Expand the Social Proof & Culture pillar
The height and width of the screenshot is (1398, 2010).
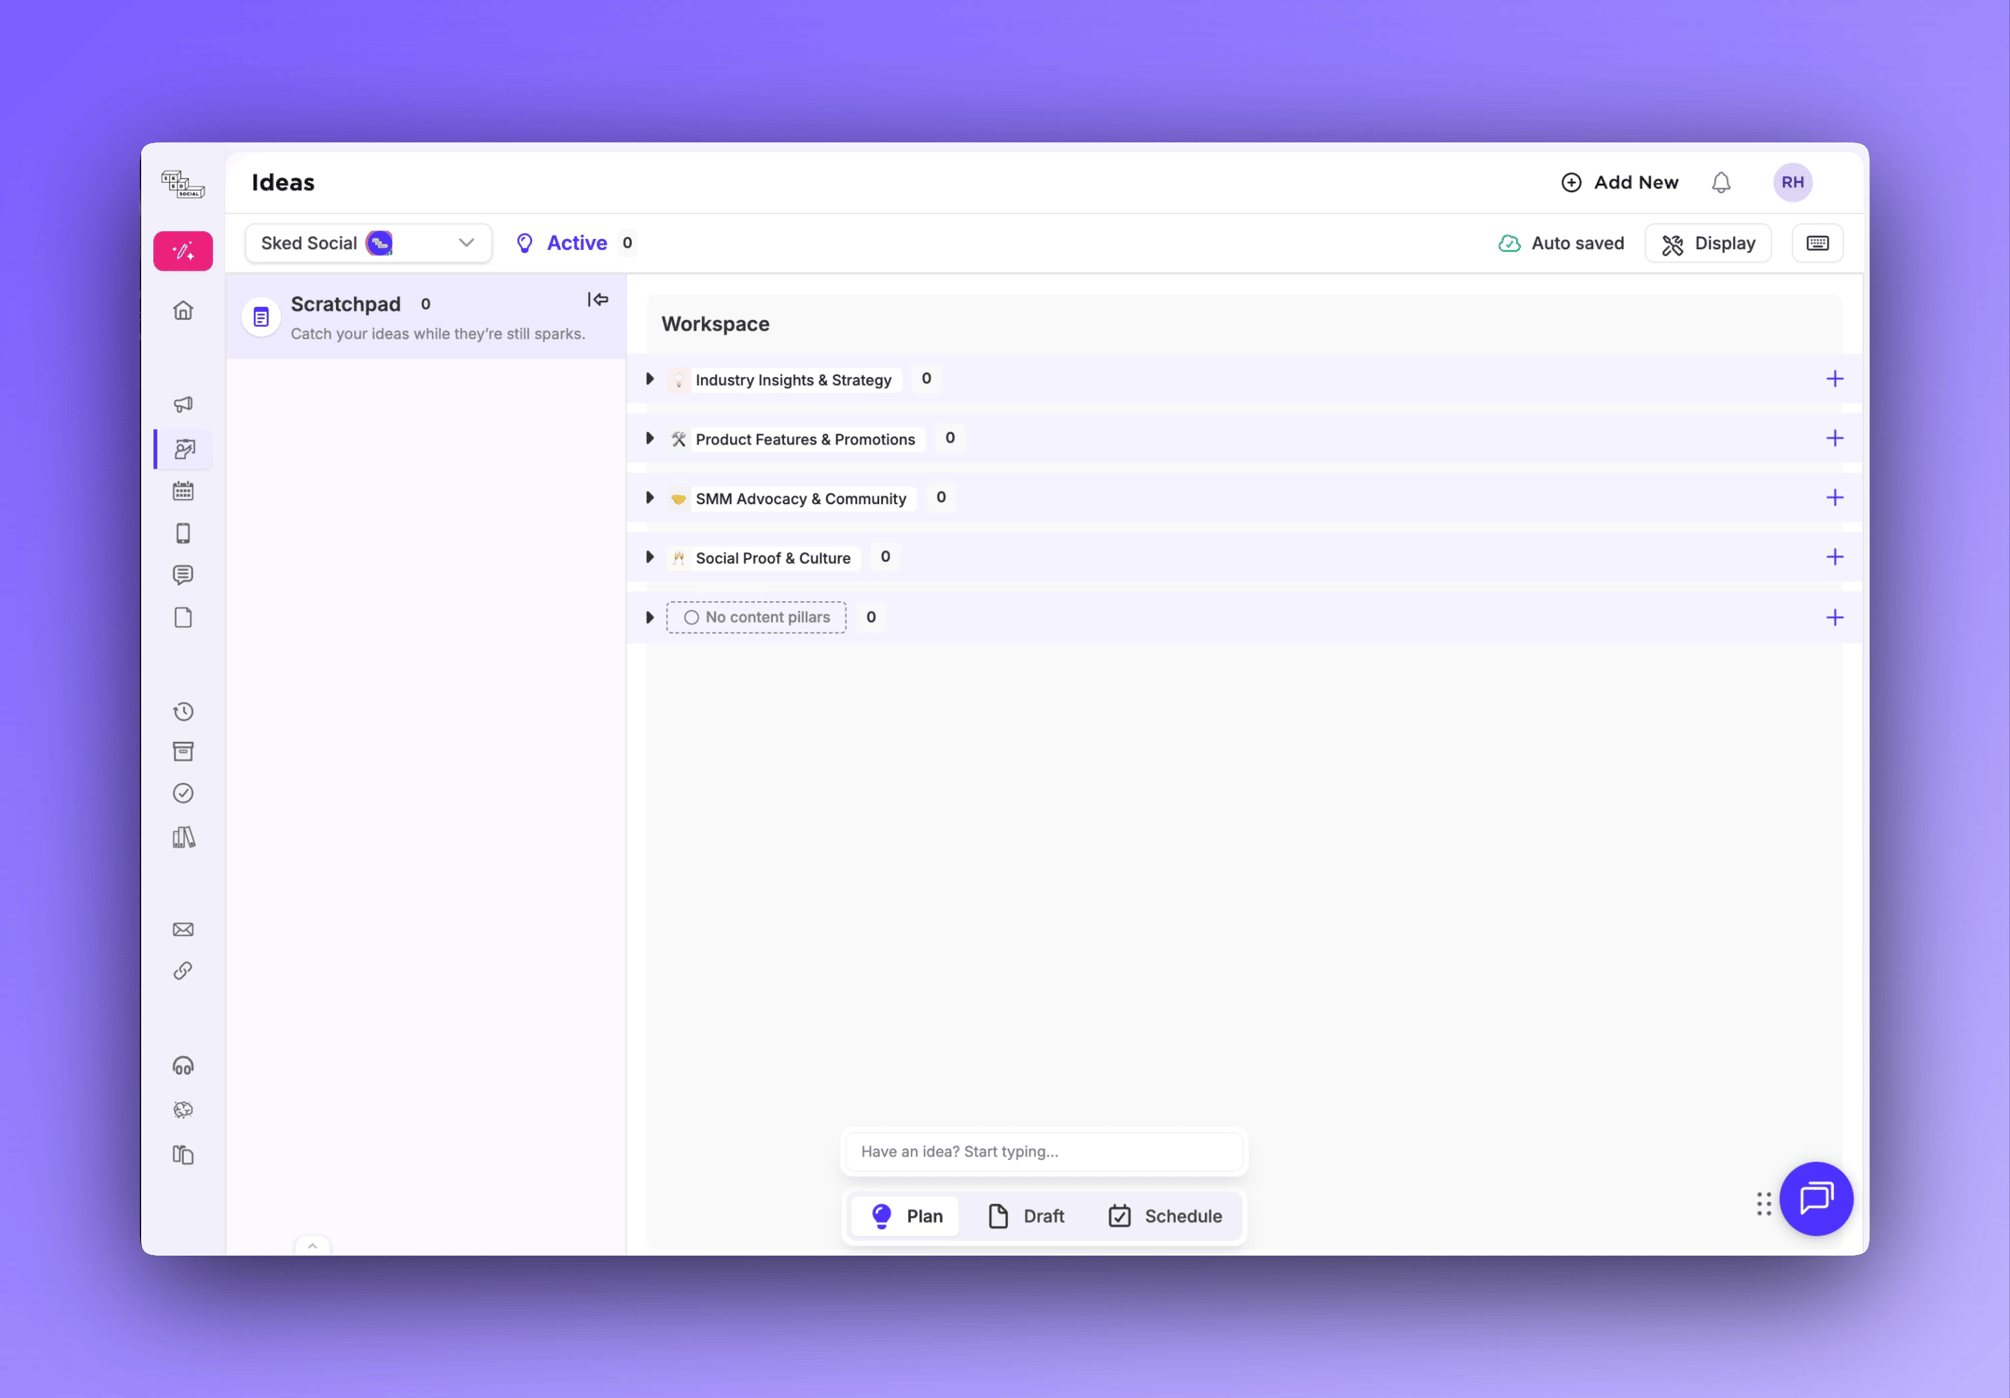click(650, 557)
